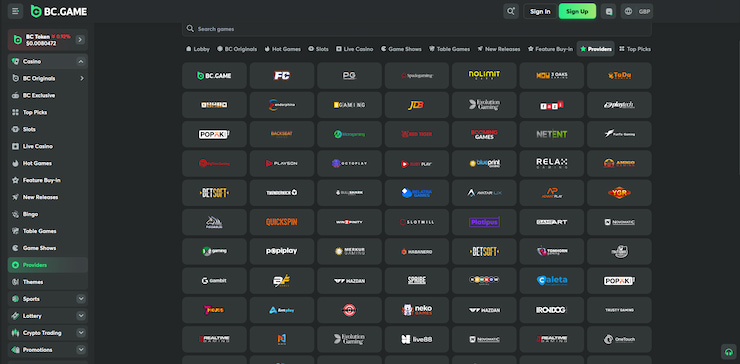This screenshot has height=364, width=740.
Task: Open New Releases in the sidebar
Action: coord(48,197)
